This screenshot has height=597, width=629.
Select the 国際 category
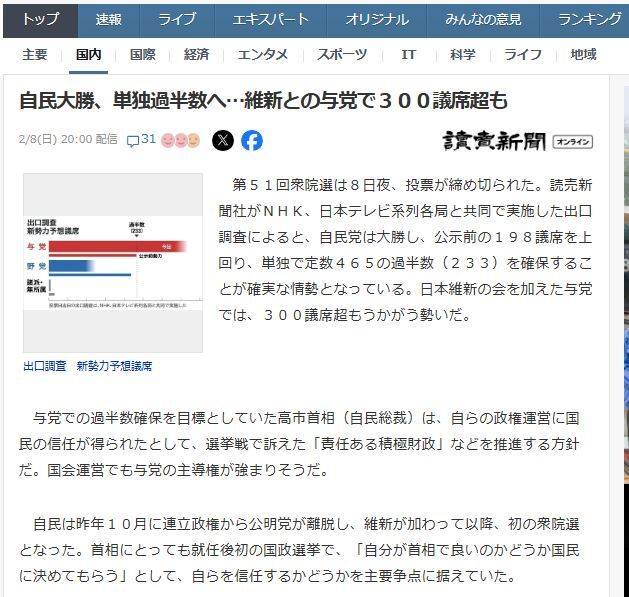coord(143,54)
